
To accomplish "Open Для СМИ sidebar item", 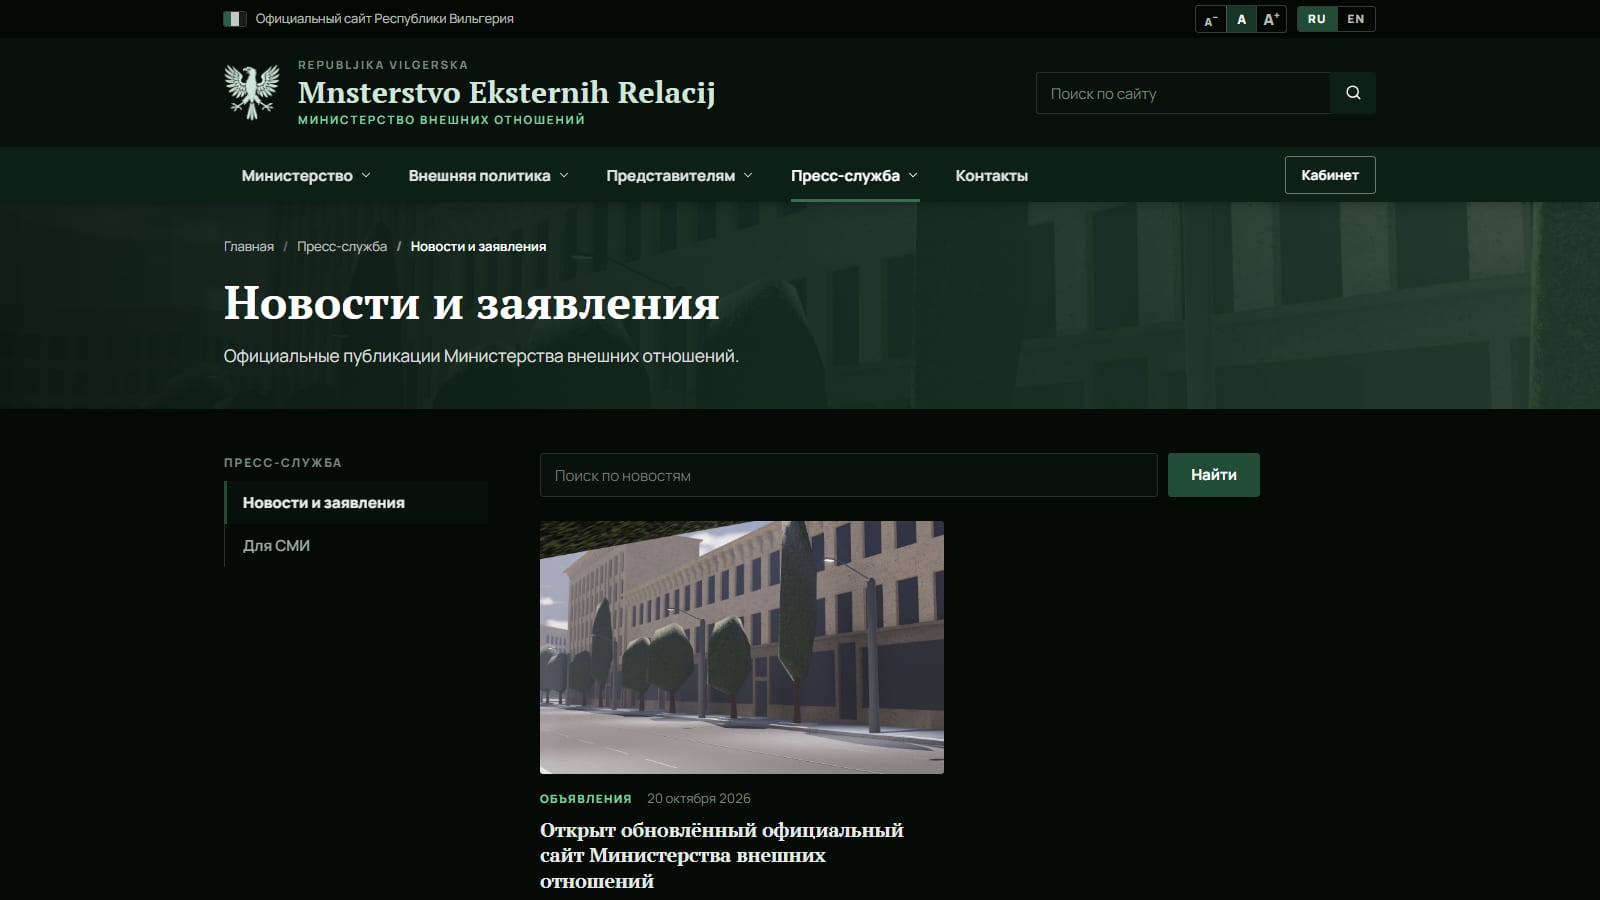I will tap(356, 546).
